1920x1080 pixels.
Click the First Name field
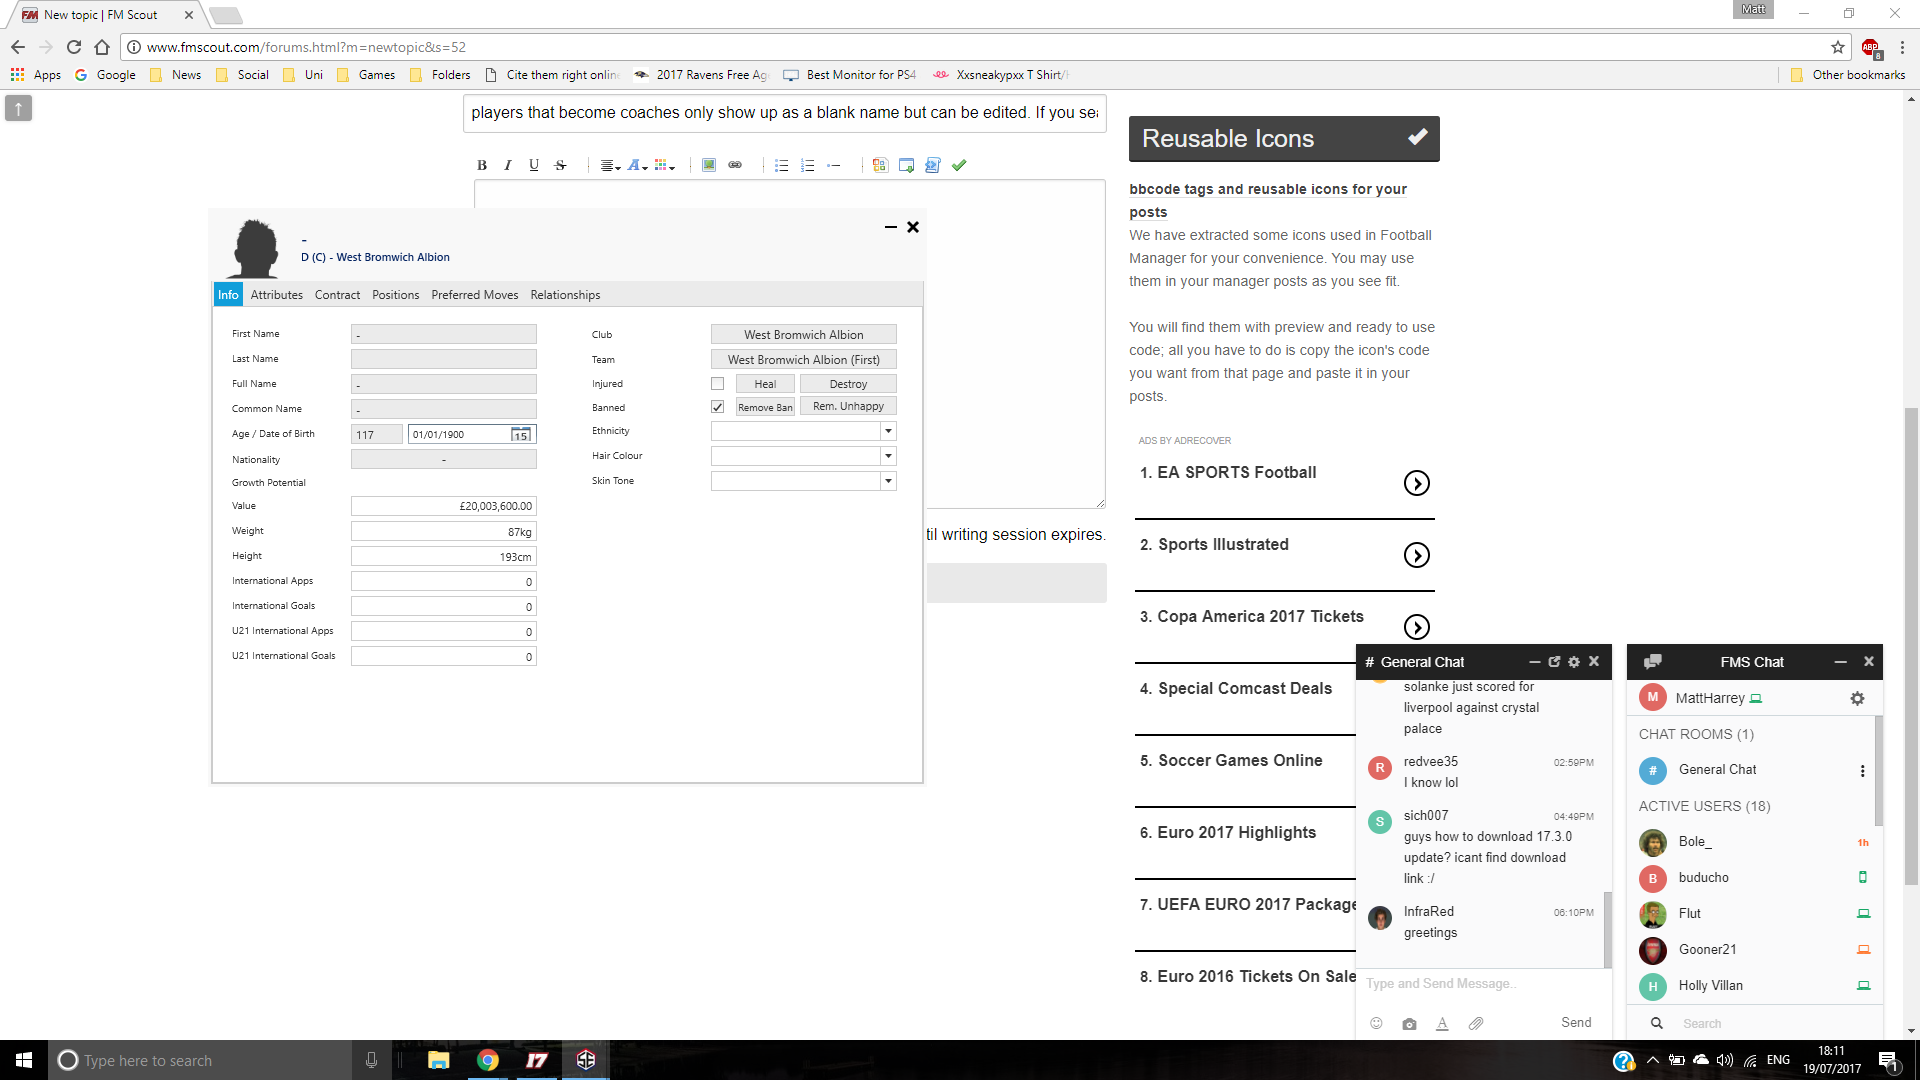click(443, 334)
